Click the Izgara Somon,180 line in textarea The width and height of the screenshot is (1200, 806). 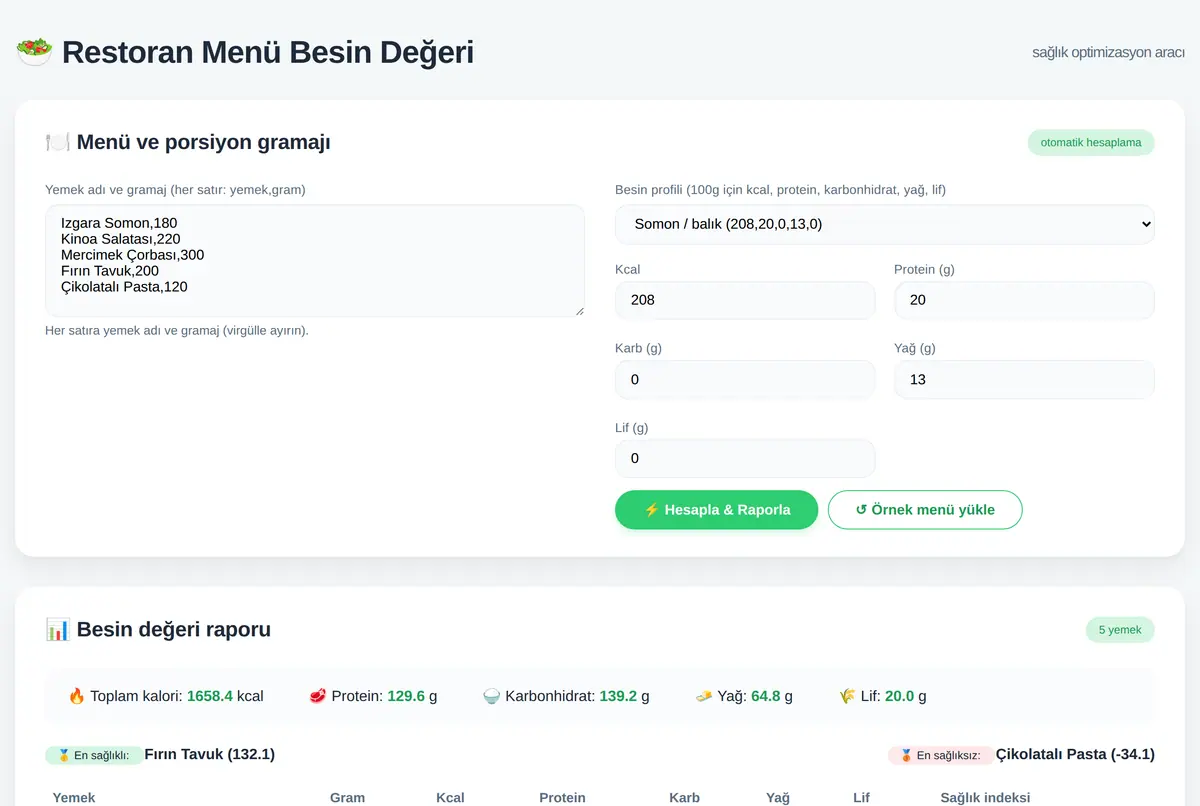pos(118,223)
